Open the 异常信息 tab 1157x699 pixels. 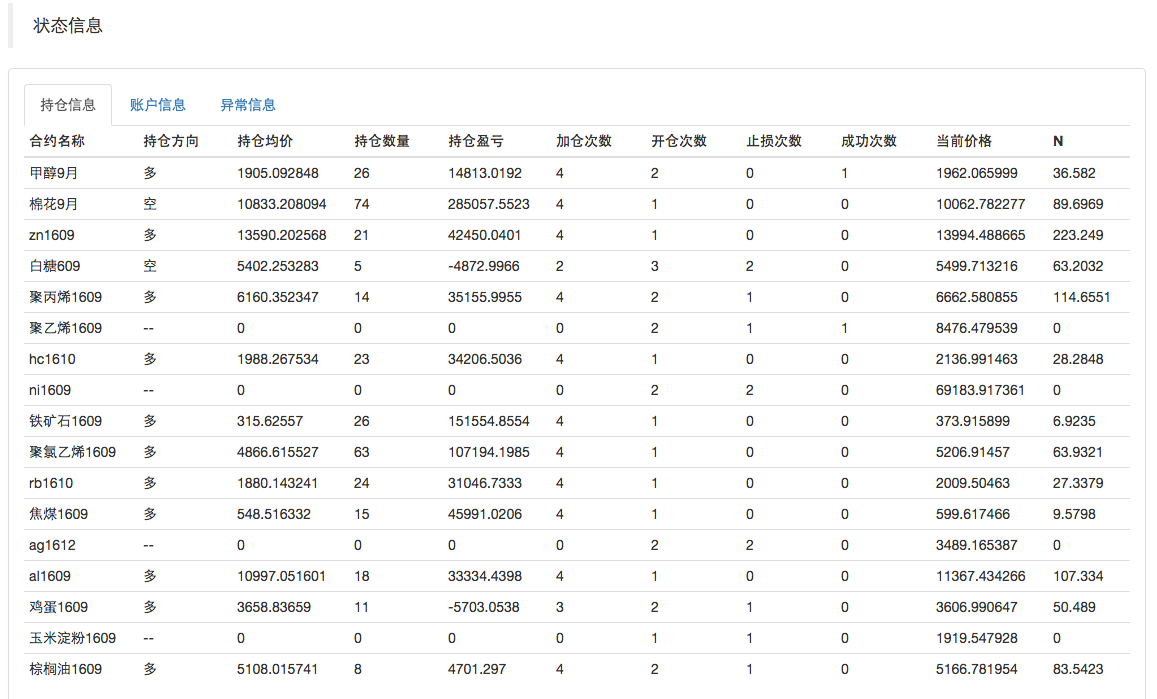(248, 105)
